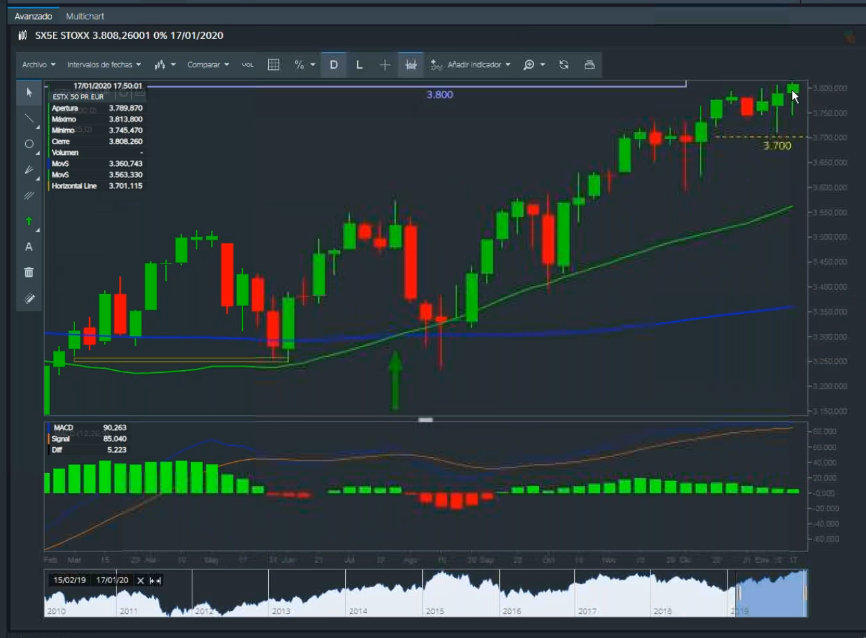This screenshot has height=638, width=866.
Task: Collapse the data box minus toggle
Action: 139,92
